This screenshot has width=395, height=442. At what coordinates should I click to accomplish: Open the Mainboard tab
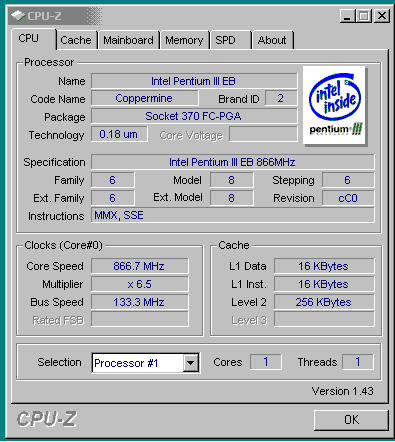pos(128,40)
